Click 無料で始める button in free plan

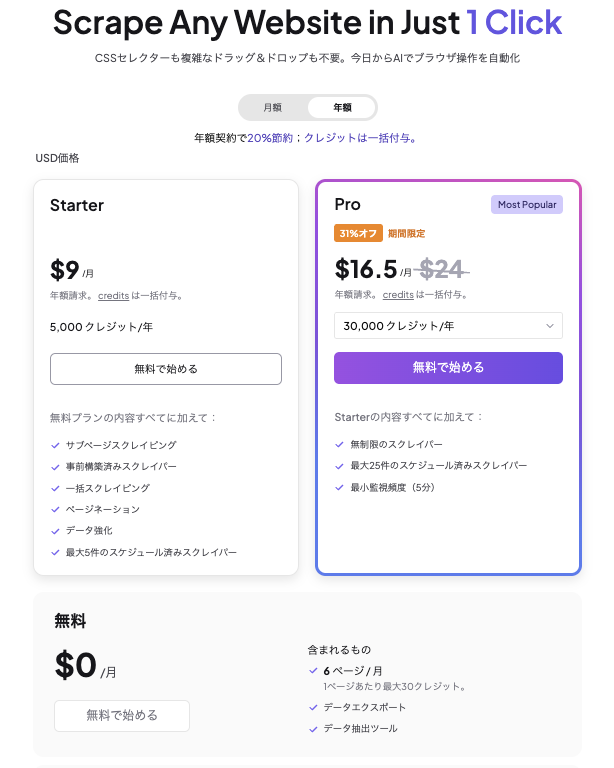point(122,715)
